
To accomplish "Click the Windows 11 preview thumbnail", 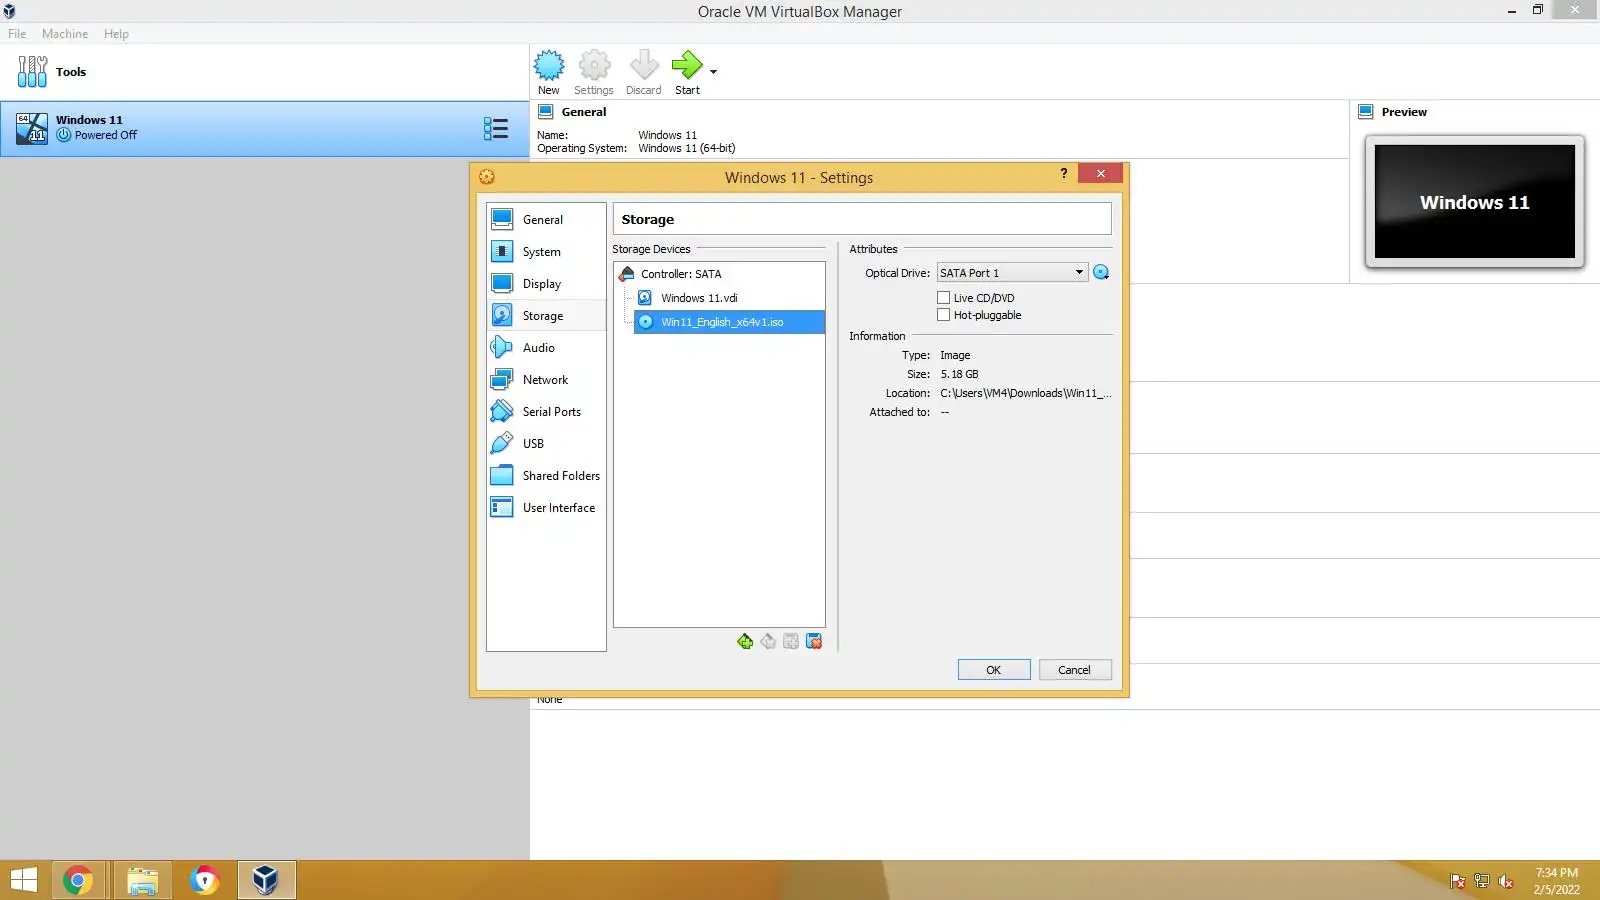I will [1475, 202].
